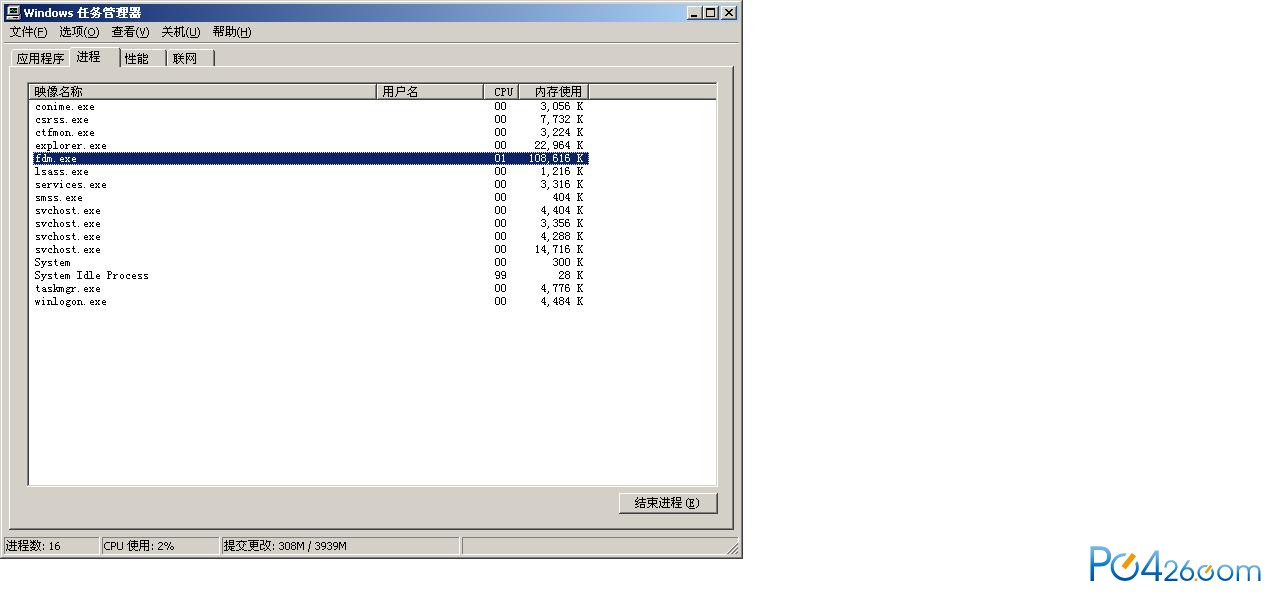
Task: Click the CPU 使用: 2% status entry
Action: pyautogui.click(x=160, y=546)
